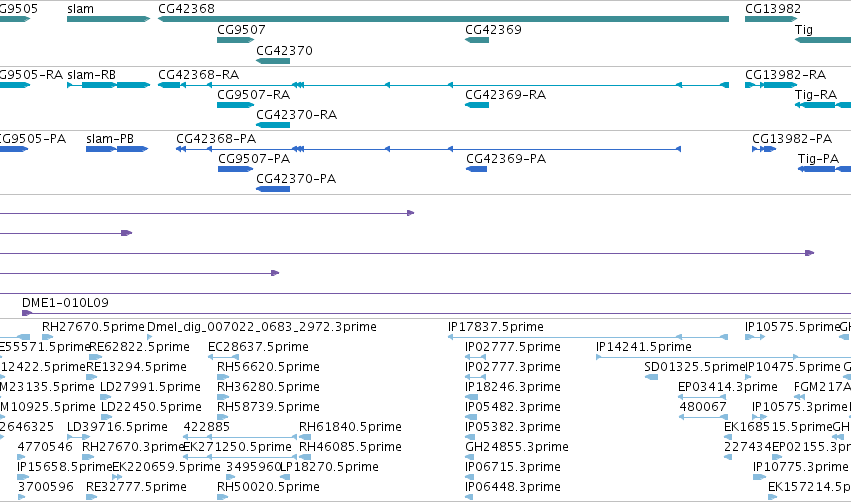
Task: Select the CG42368-PA protein label
Action: (x=216, y=139)
